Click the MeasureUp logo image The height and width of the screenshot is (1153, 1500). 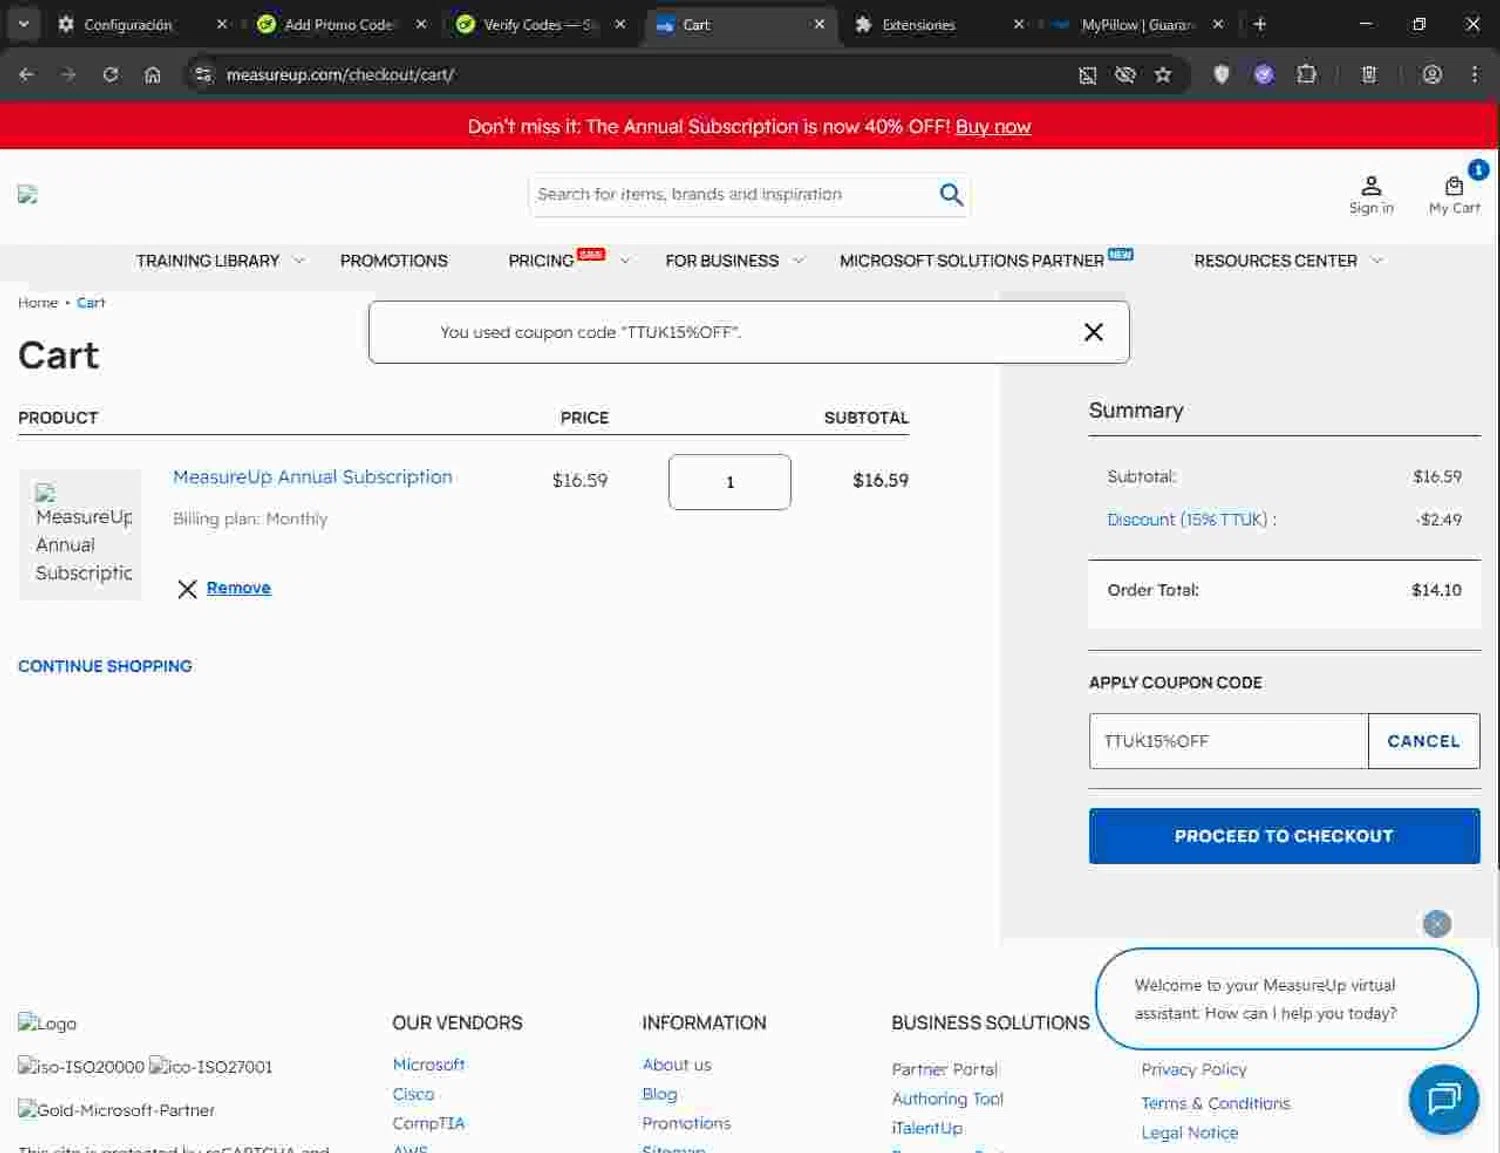(x=28, y=194)
